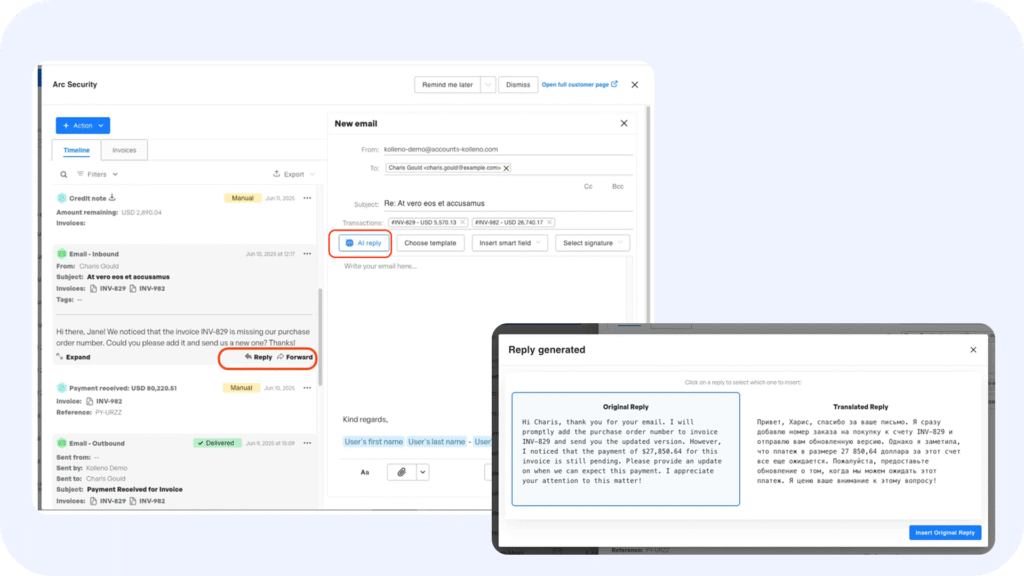Expand the inbound email message
The image size is (1024, 576).
[x=73, y=357]
